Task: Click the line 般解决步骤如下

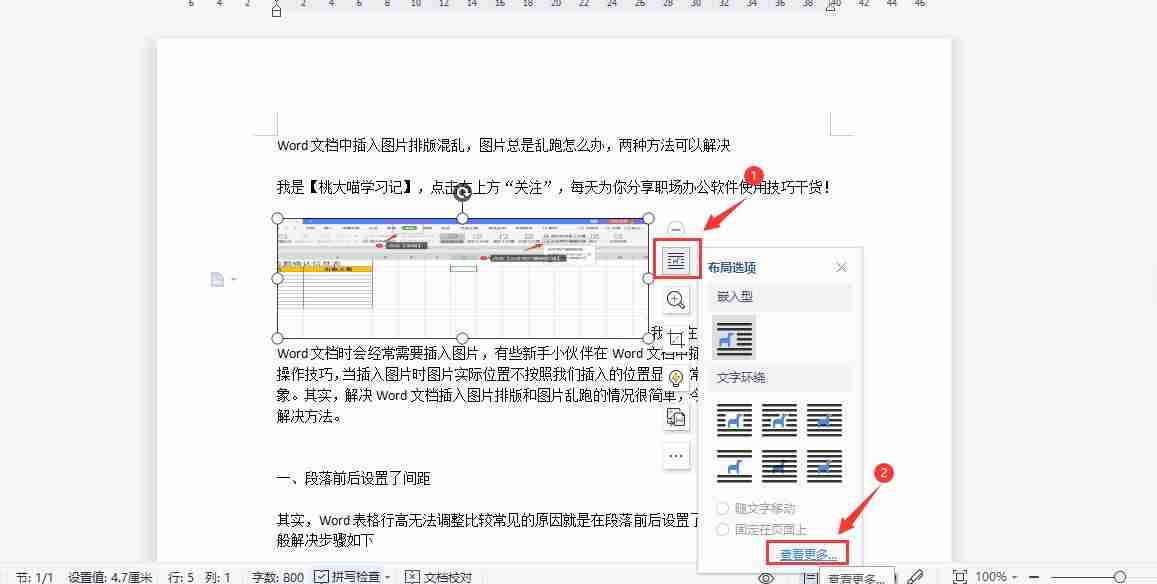Action: point(325,541)
